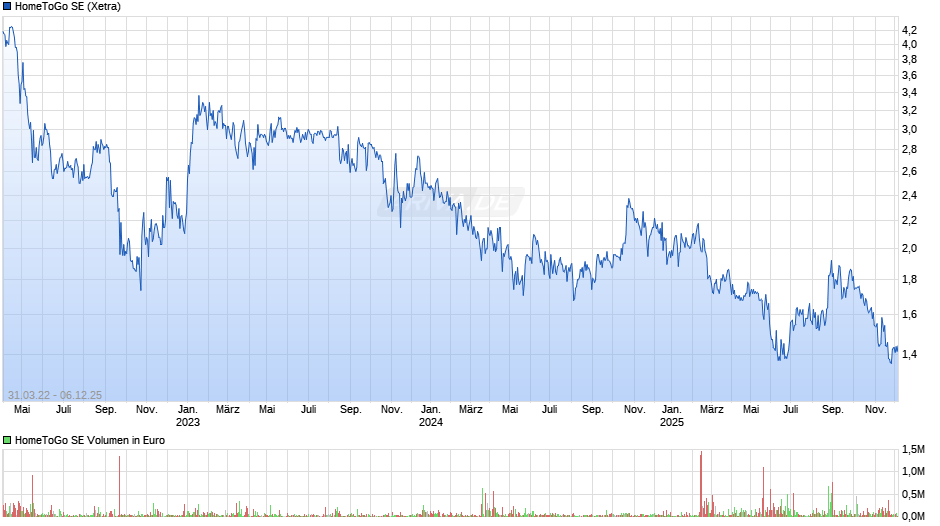Click the blue HomeToGo SE (Xetra) legend square
This screenshot has height=526, width=940.
(7, 7)
